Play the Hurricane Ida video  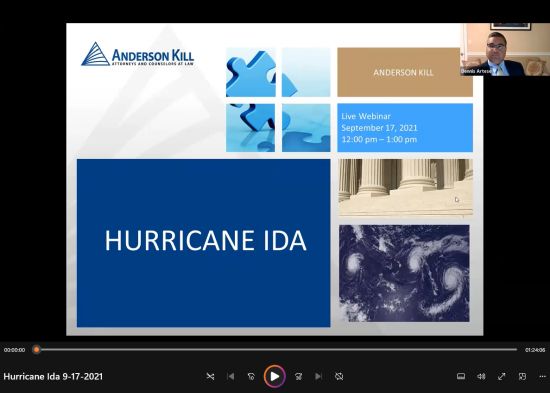pos(275,377)
